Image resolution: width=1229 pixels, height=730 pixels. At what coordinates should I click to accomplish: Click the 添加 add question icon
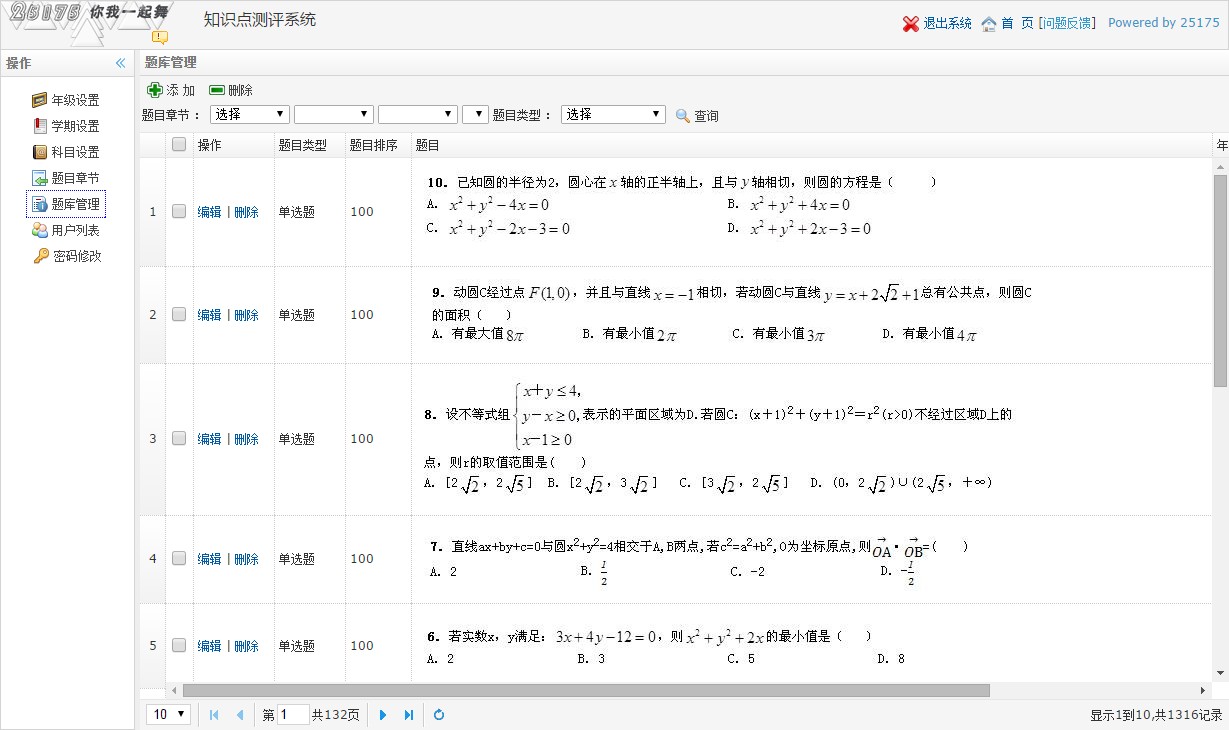[155, 89]
